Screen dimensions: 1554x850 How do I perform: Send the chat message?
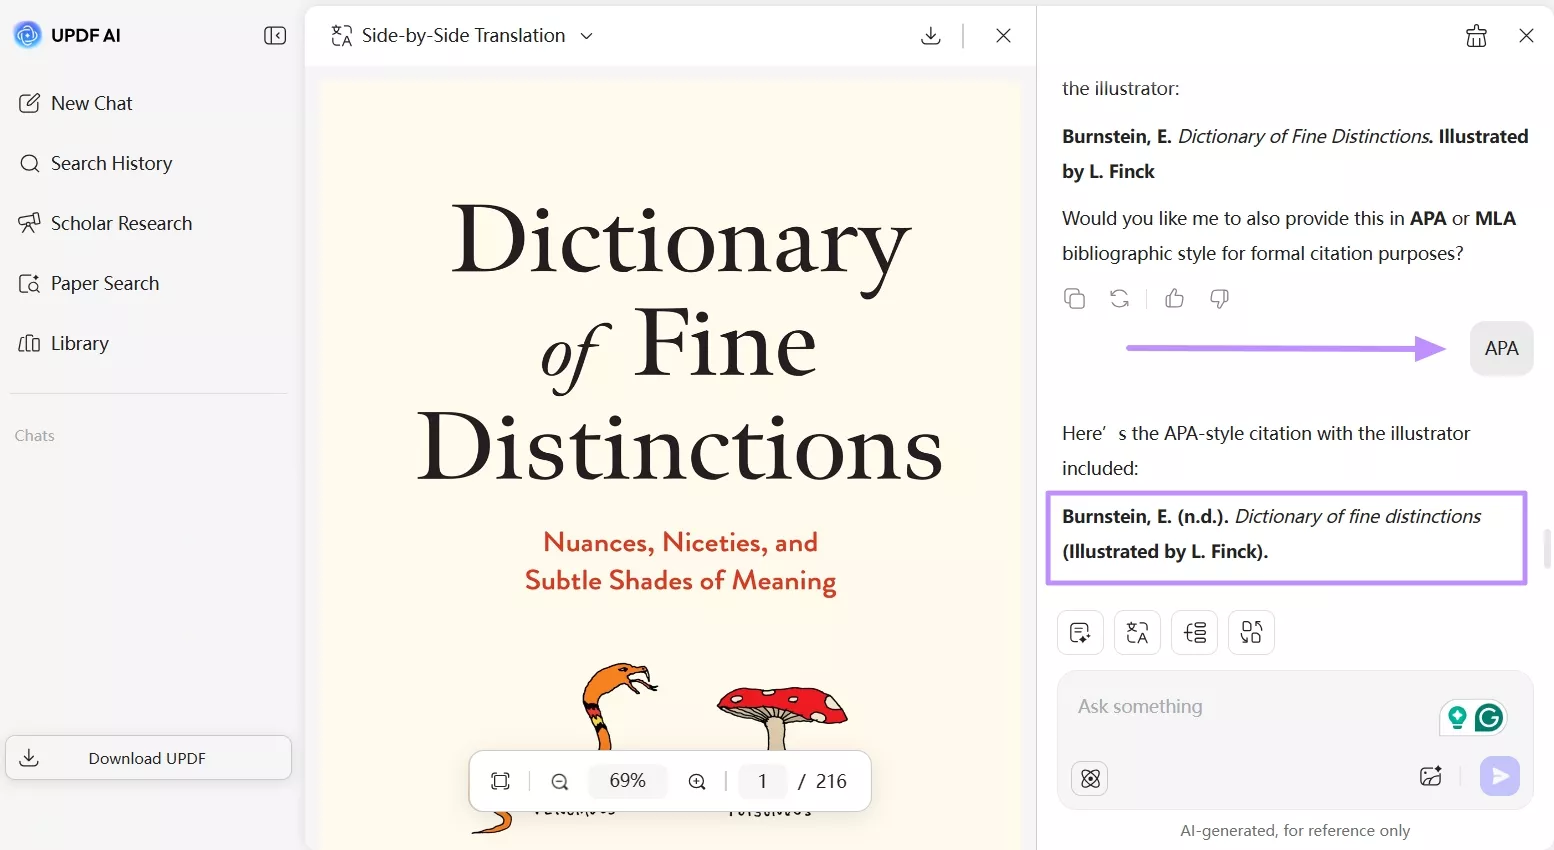click(1499, 776)
